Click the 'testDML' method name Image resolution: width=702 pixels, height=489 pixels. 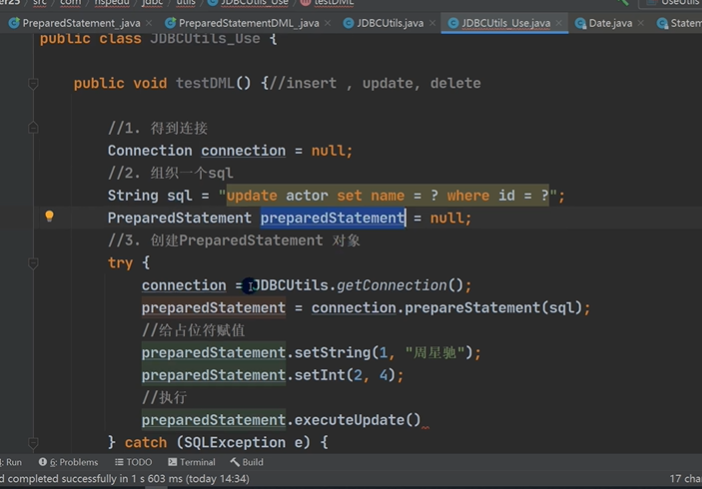pos(205,83)
